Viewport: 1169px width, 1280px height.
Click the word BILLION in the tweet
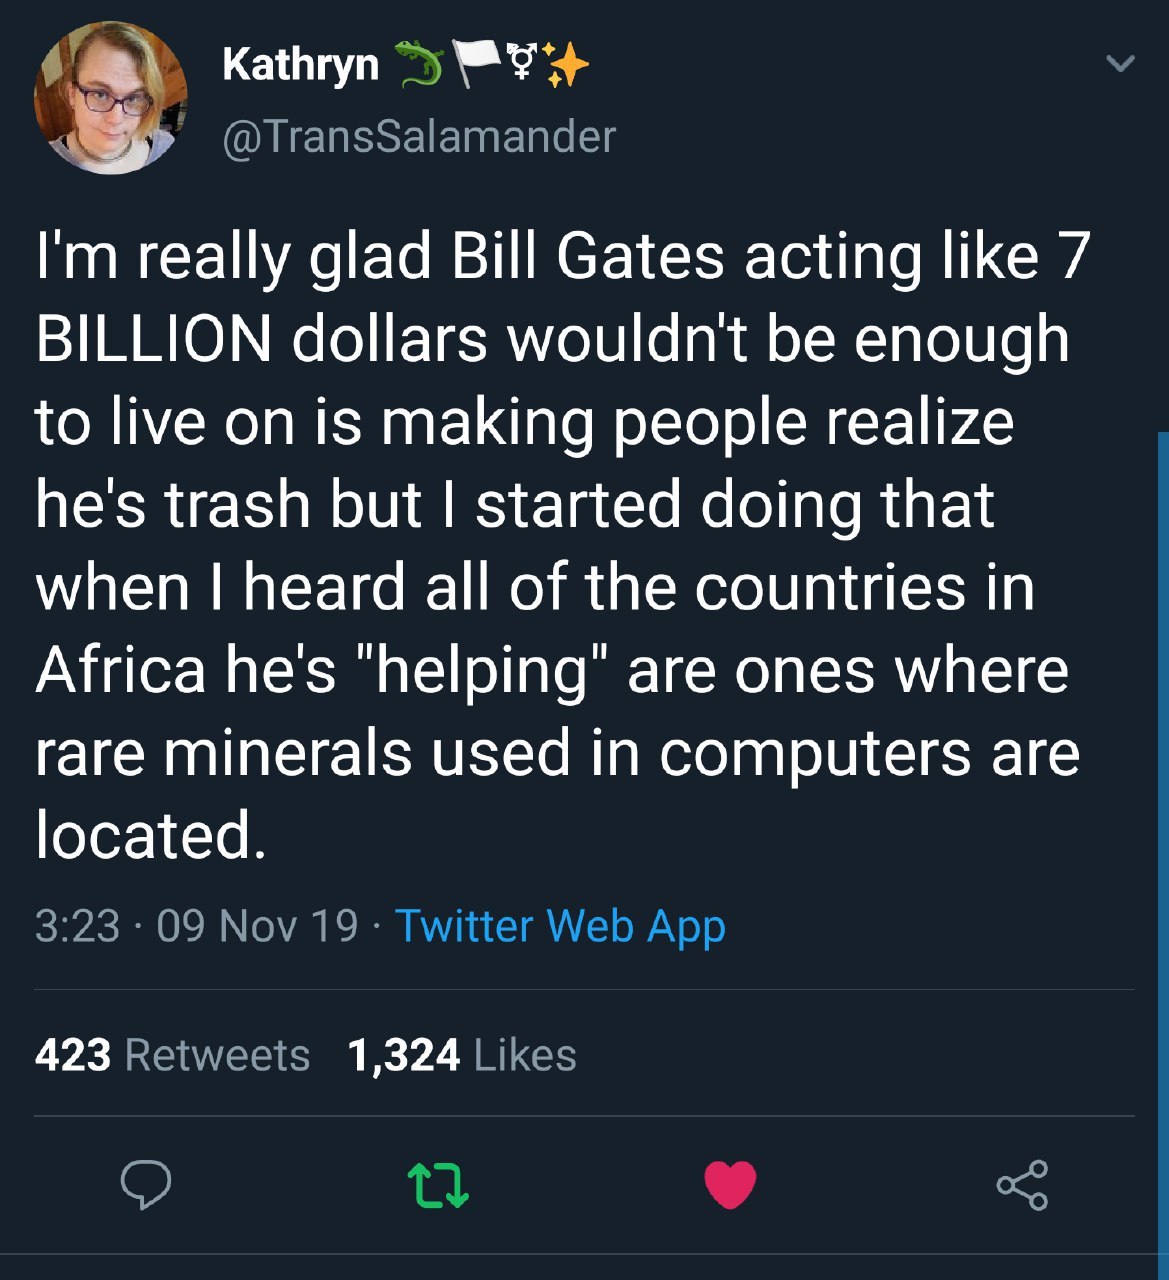tap(154, 339)
